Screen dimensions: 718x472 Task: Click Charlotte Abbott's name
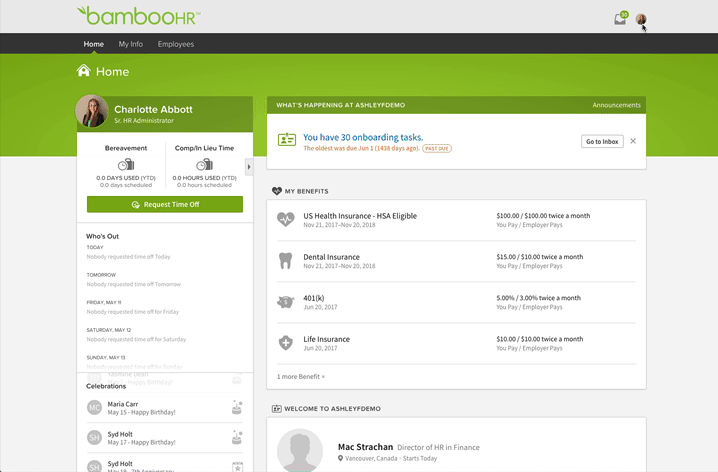point(153,109)
